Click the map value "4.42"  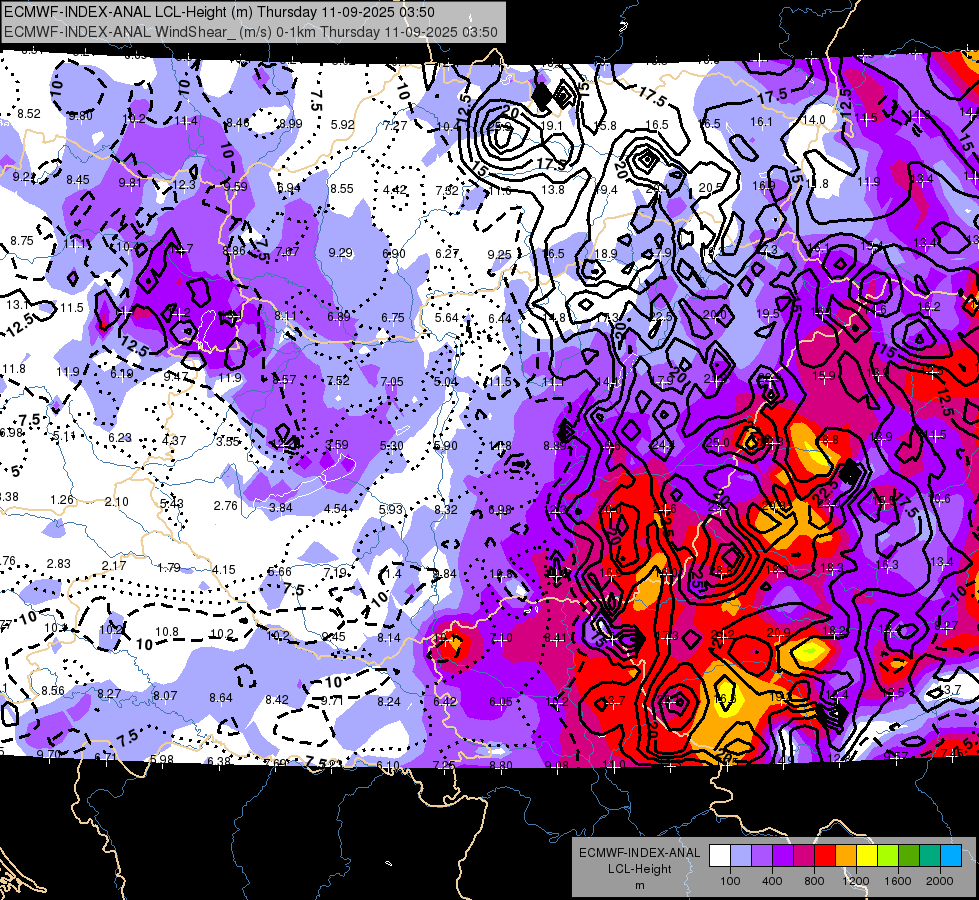[x=395, y=189]
